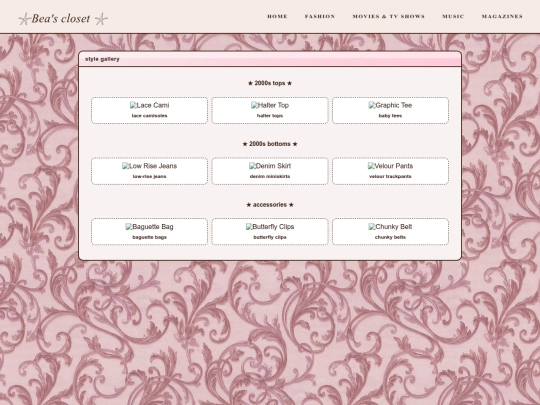Click the "baguette bags" caption
This screenshot has width=540, height=405.
[149, 237]
